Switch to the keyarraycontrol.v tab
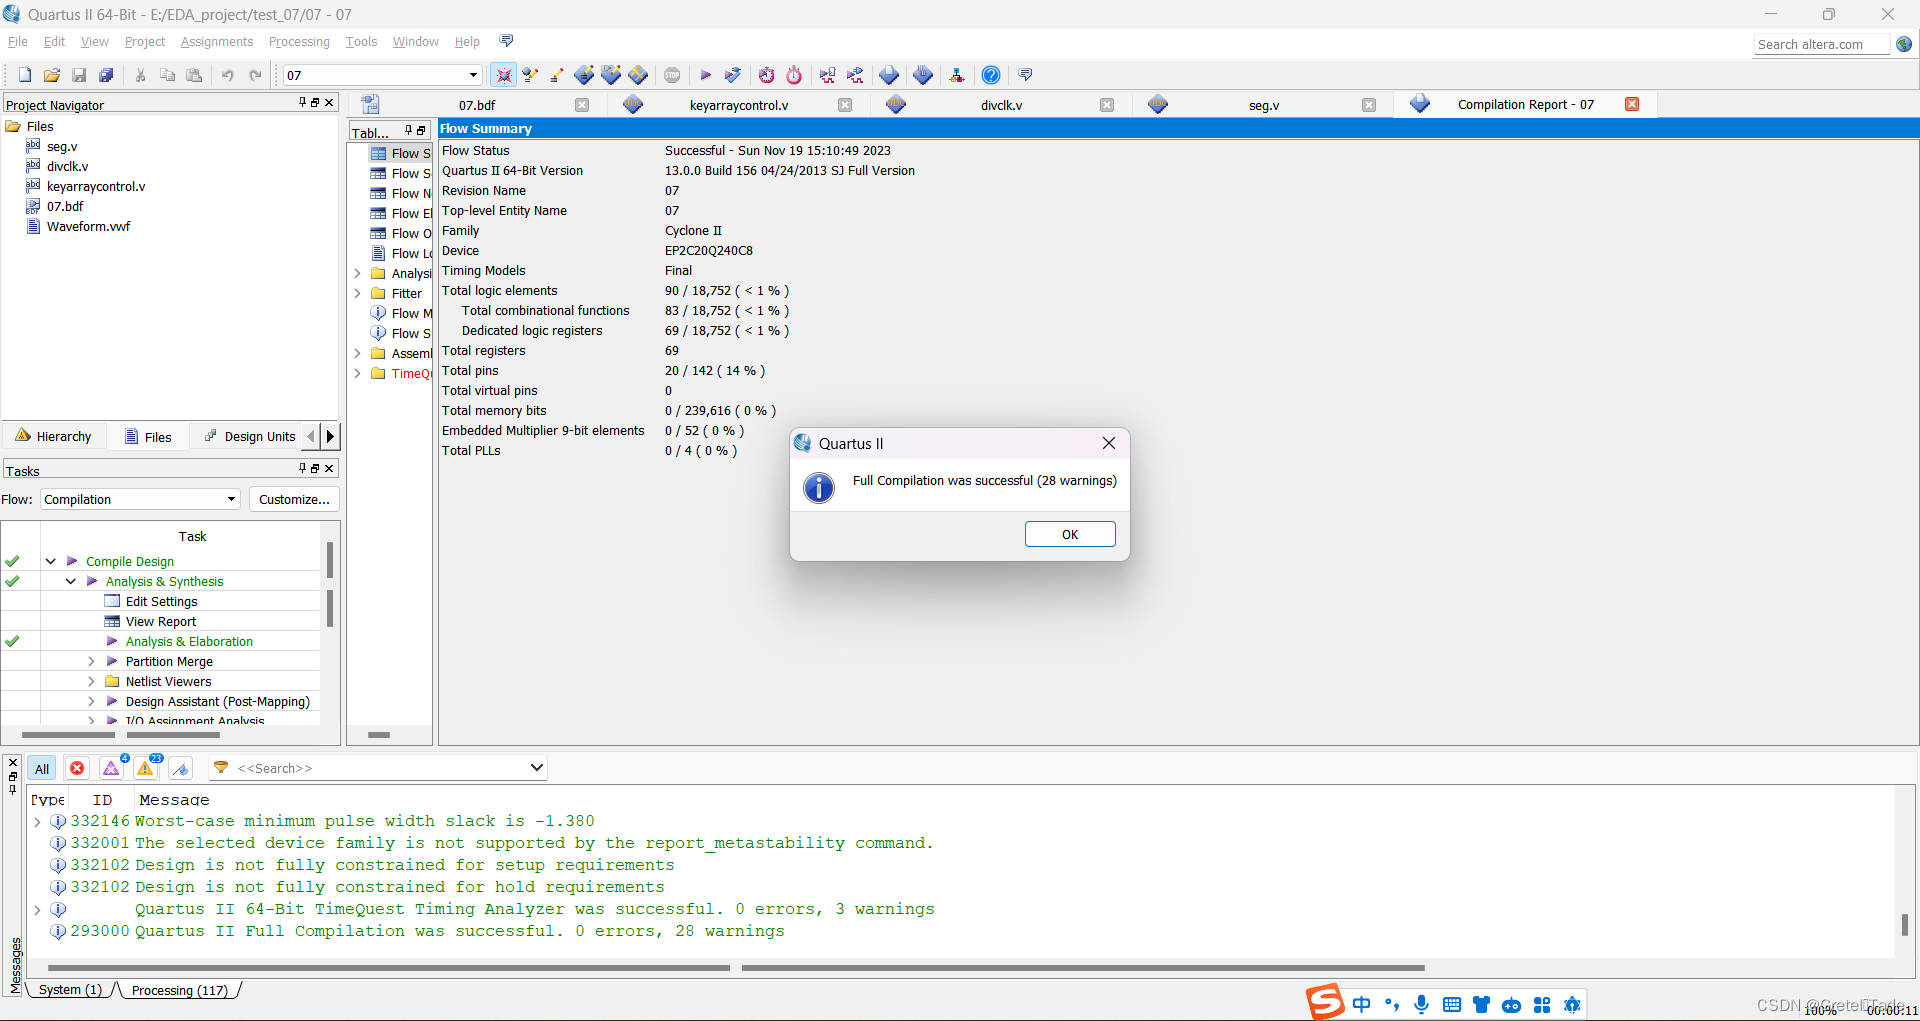The image size is (1920, 1021). [739, 105]
